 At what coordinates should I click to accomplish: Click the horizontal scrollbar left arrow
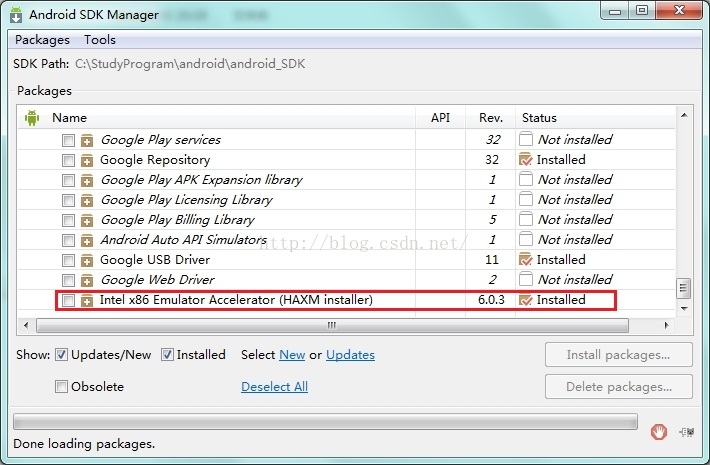[26, 325]
